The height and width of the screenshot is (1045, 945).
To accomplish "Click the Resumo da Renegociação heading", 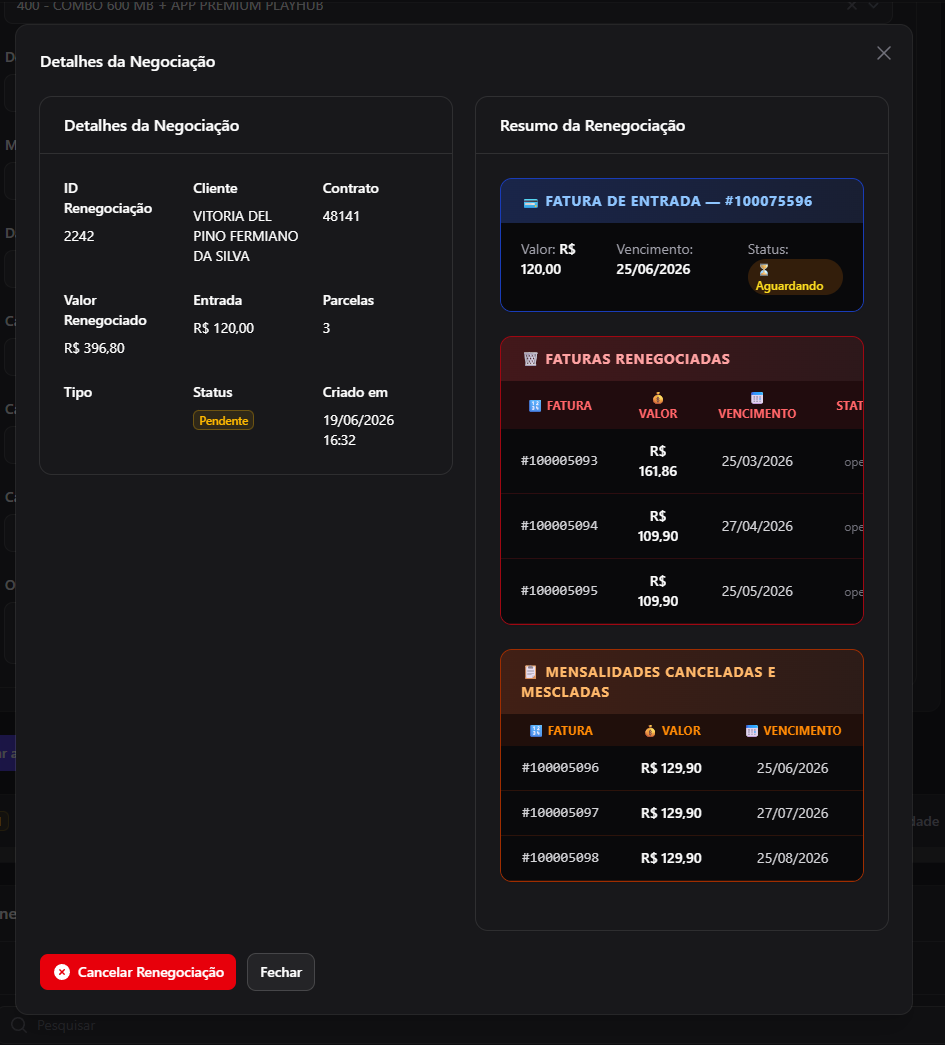I will (x=592, y=126).
